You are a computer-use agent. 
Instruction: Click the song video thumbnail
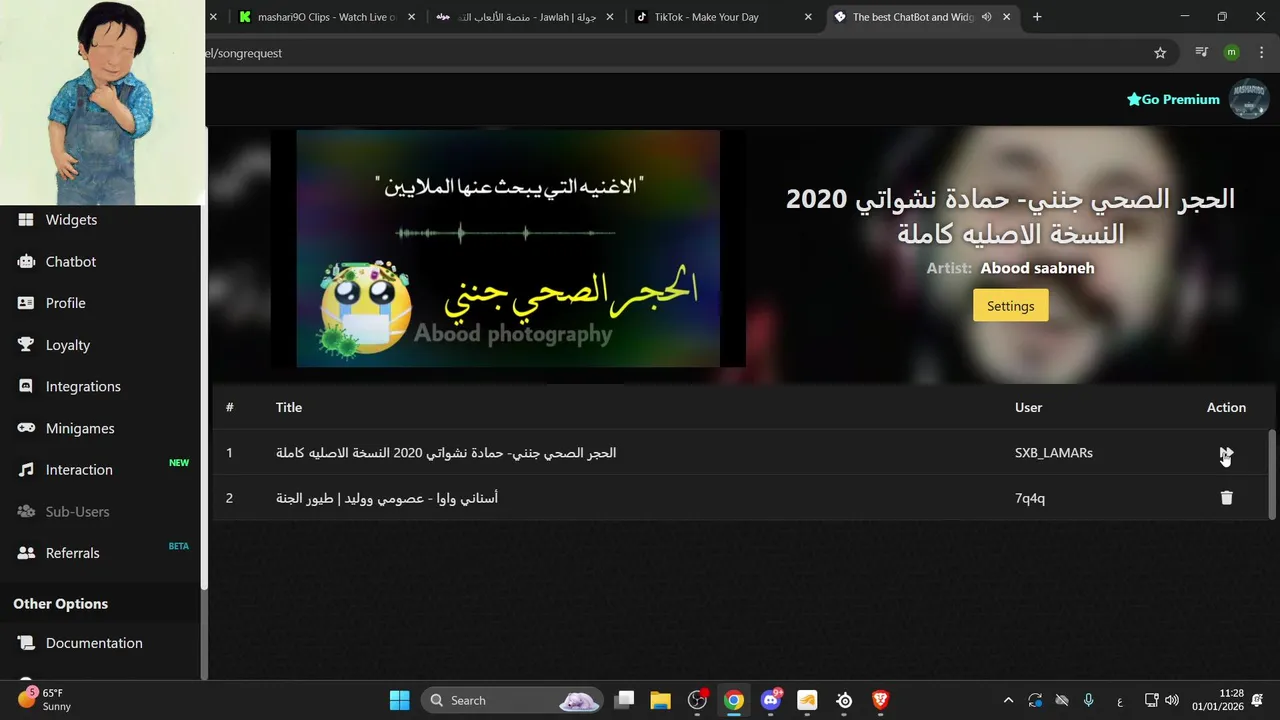pyautogui.click(x=508, y=248)
